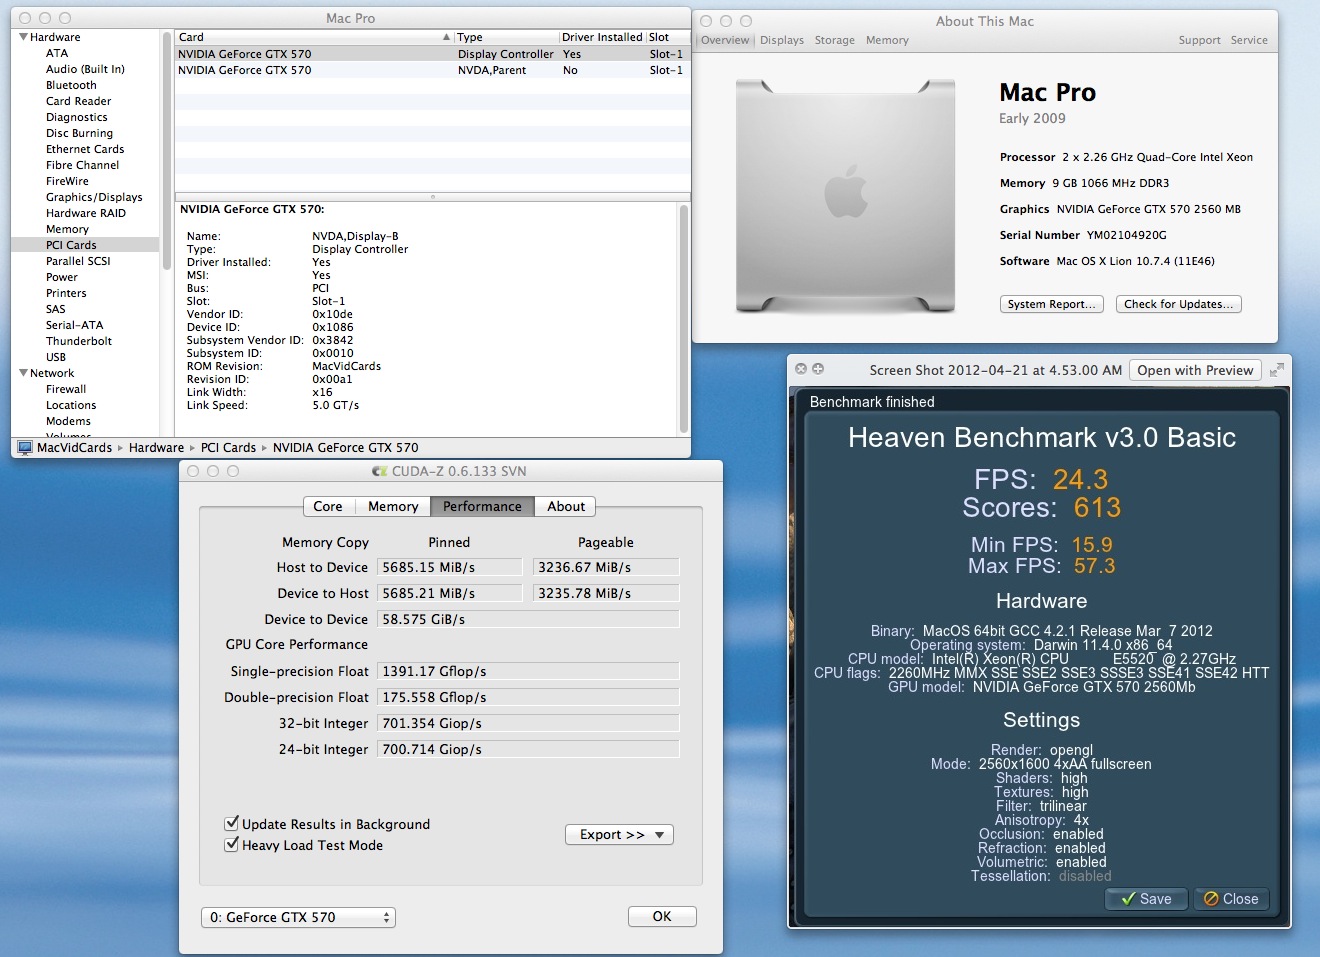Select Overview tab in About This Mac
Image resolution: width=1320 pixels, height=957 pixels.
[x=725, y=40]
